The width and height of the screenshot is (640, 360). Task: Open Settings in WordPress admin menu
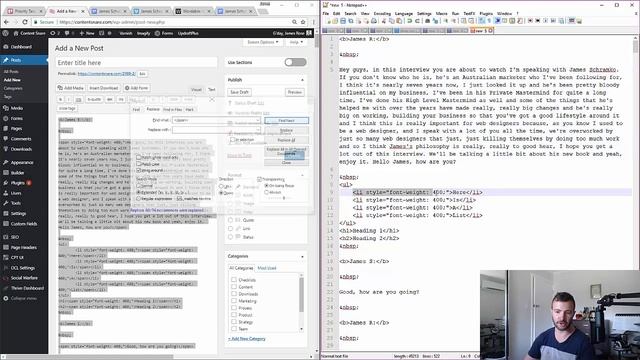[x=18, y=213]
